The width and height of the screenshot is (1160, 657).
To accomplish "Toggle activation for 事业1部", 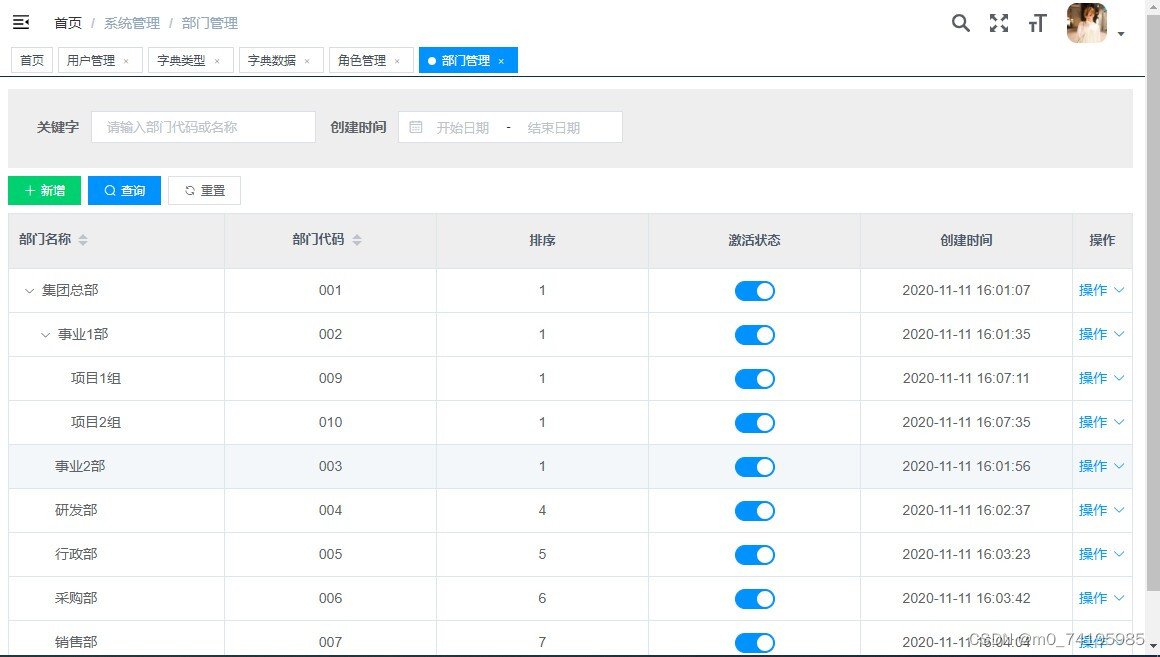I will point(755,334).
